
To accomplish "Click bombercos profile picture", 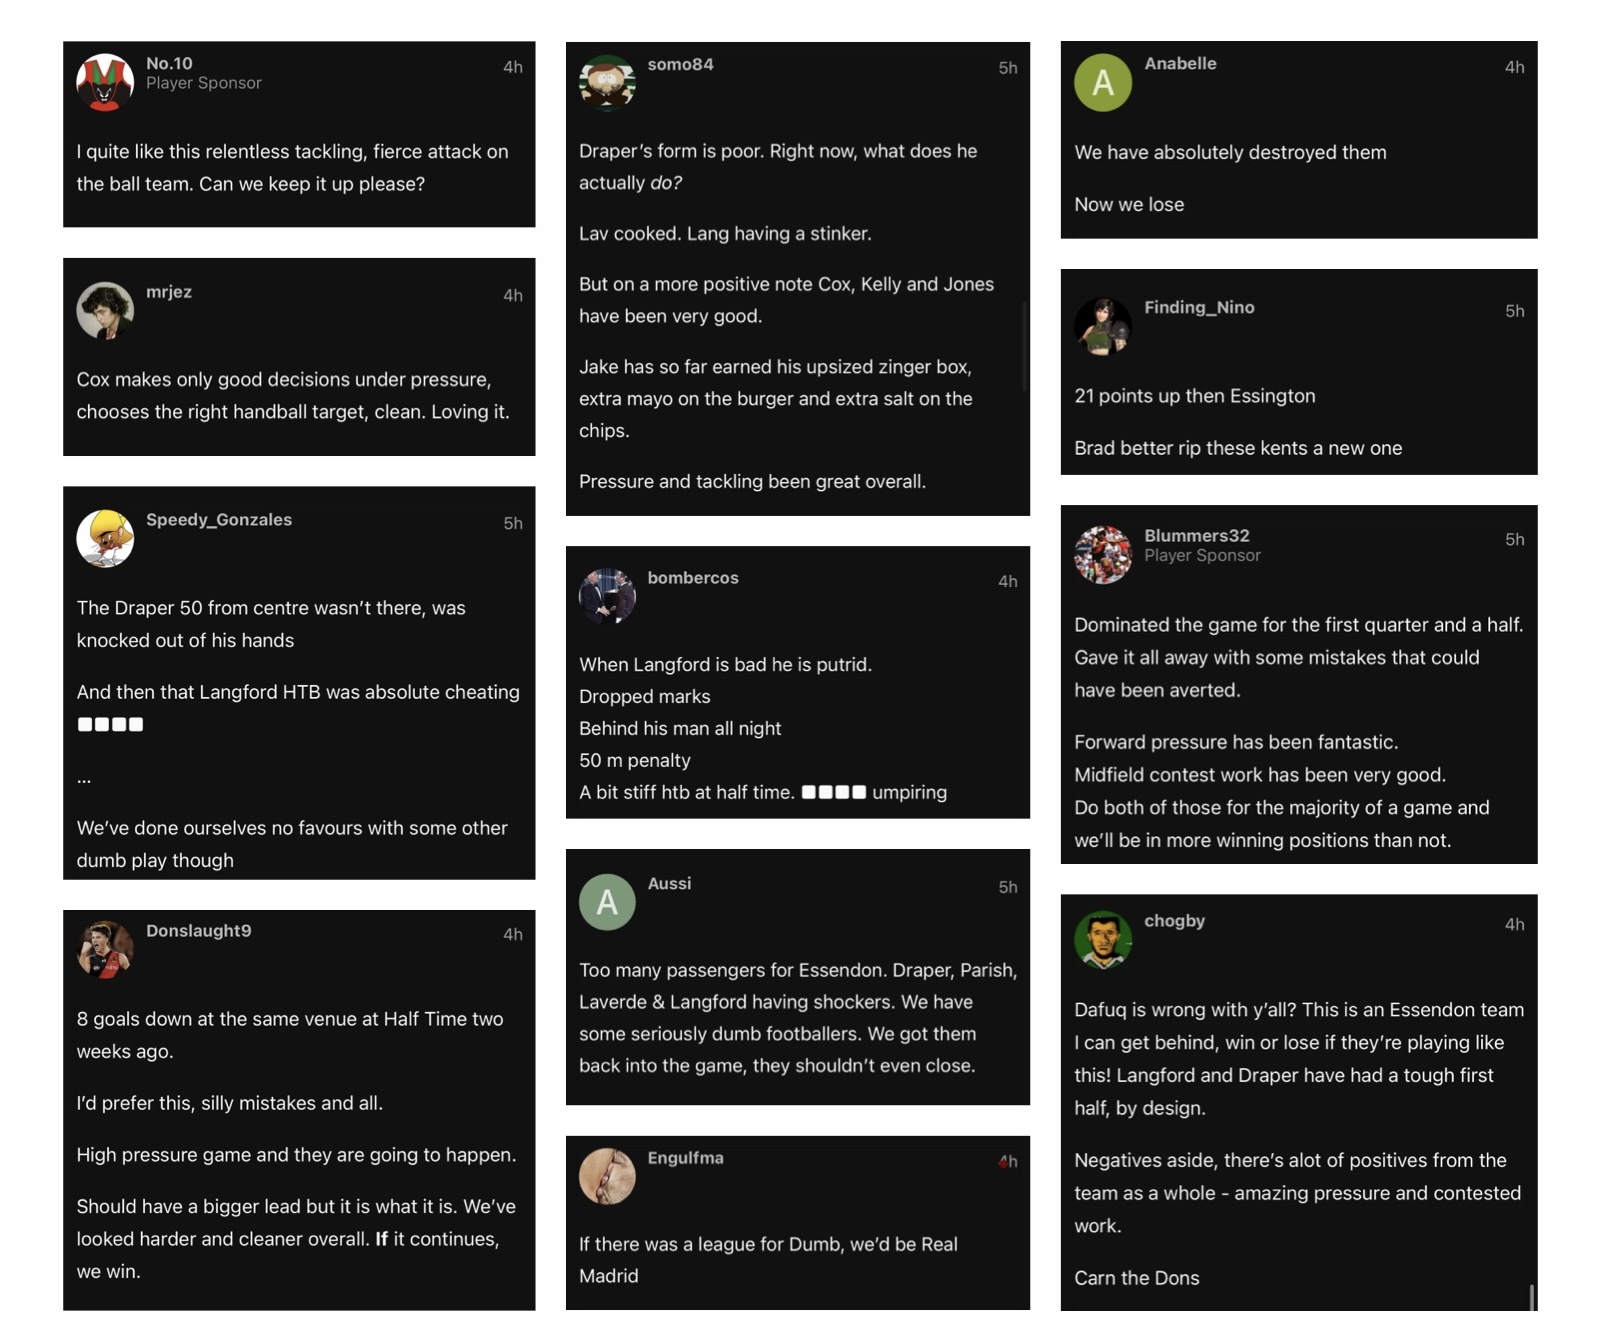I will [x=607, y=596].
